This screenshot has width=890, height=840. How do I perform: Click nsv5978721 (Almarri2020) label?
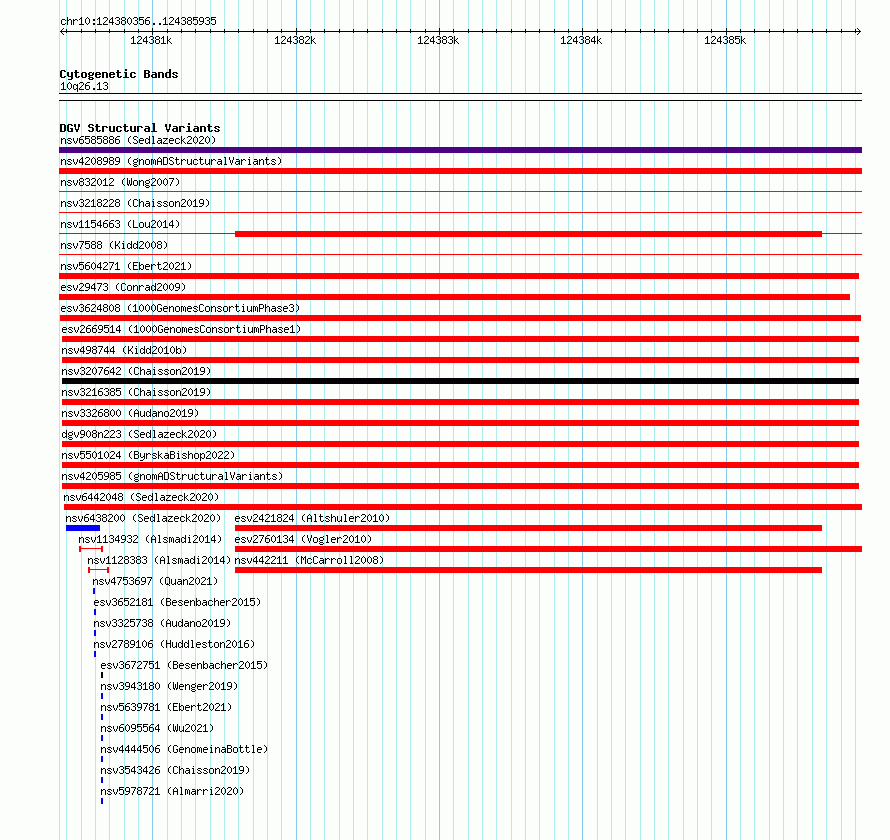point(172,791)
